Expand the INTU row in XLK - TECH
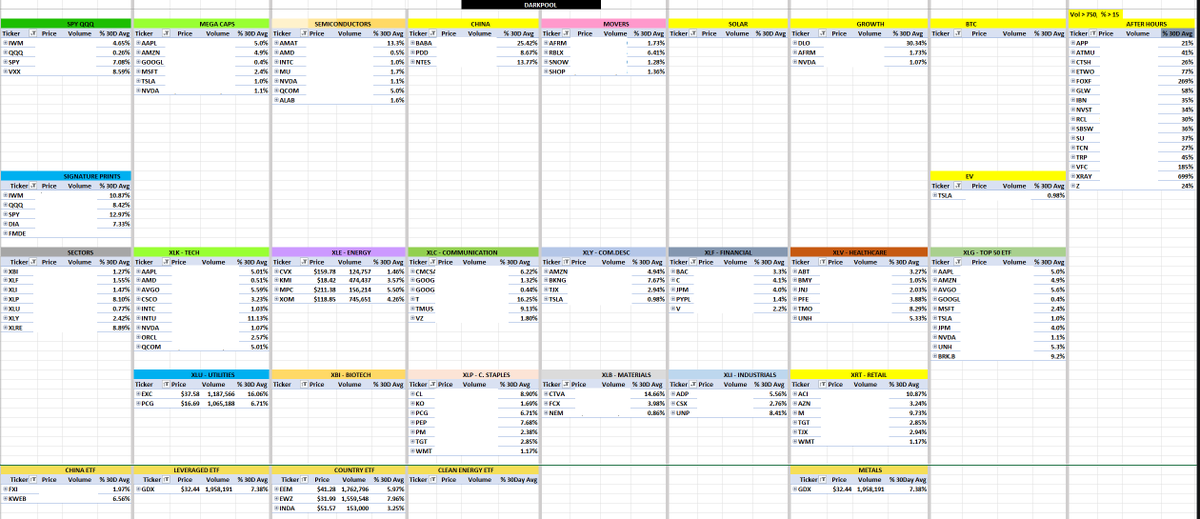The image size is (1200, 519). pos(137,318)
